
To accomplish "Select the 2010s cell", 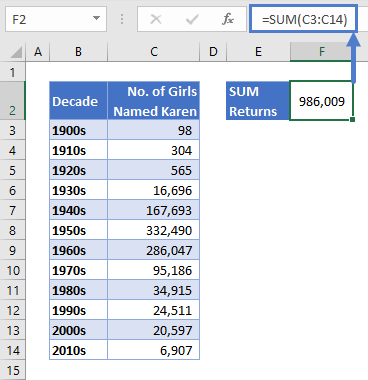I will click(x=78, y=350).
